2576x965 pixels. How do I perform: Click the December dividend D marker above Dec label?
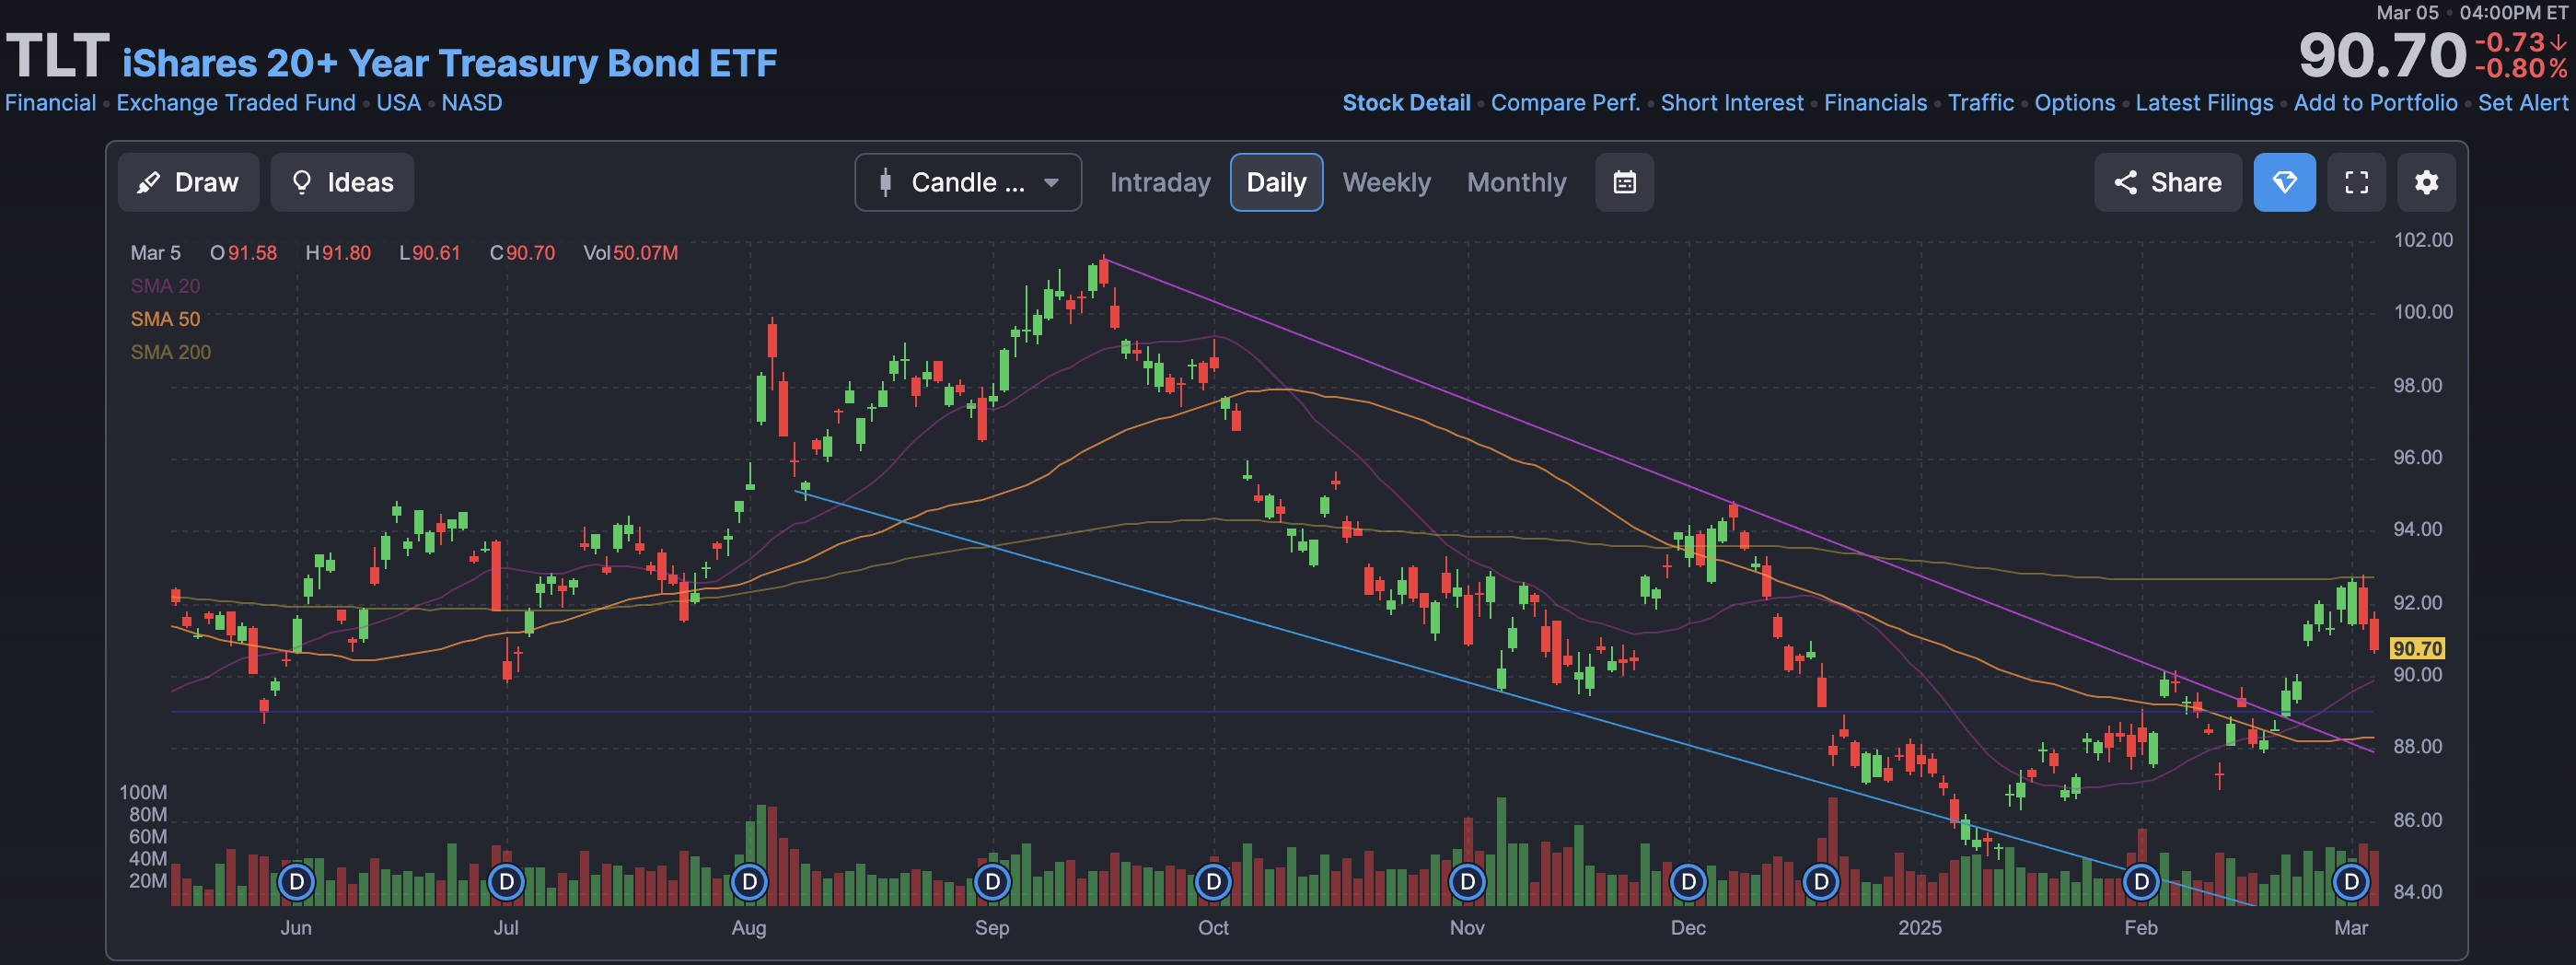pos(1688,882)
